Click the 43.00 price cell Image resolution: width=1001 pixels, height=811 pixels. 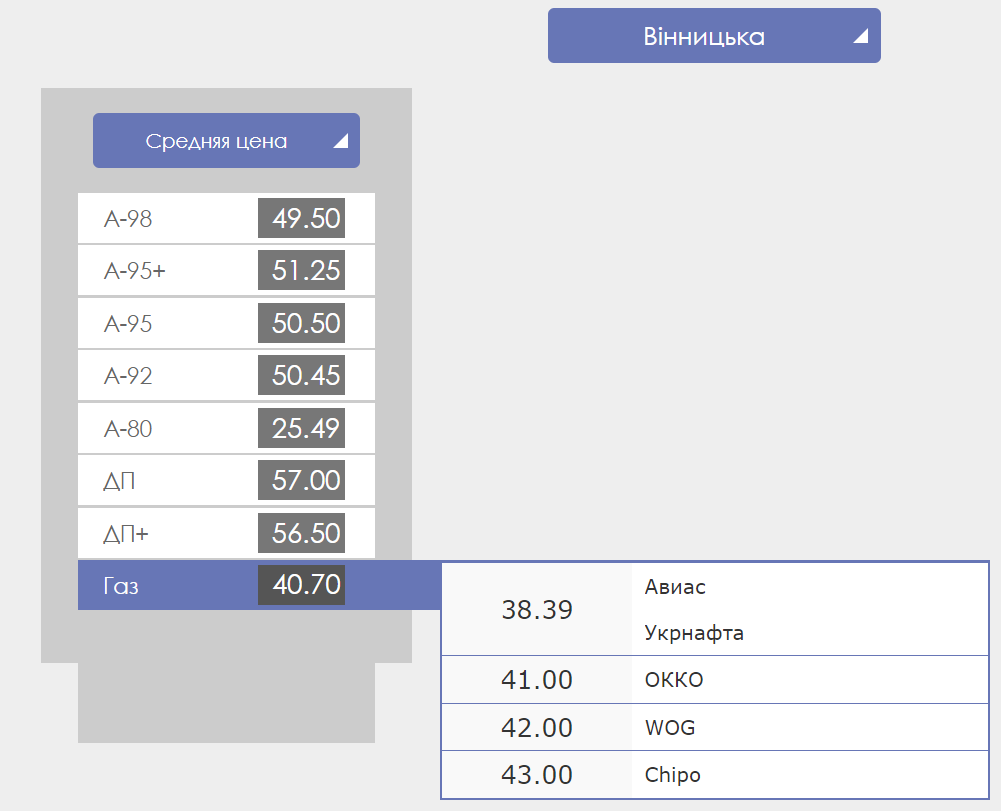pyautogui.click(x=537, y=775)
